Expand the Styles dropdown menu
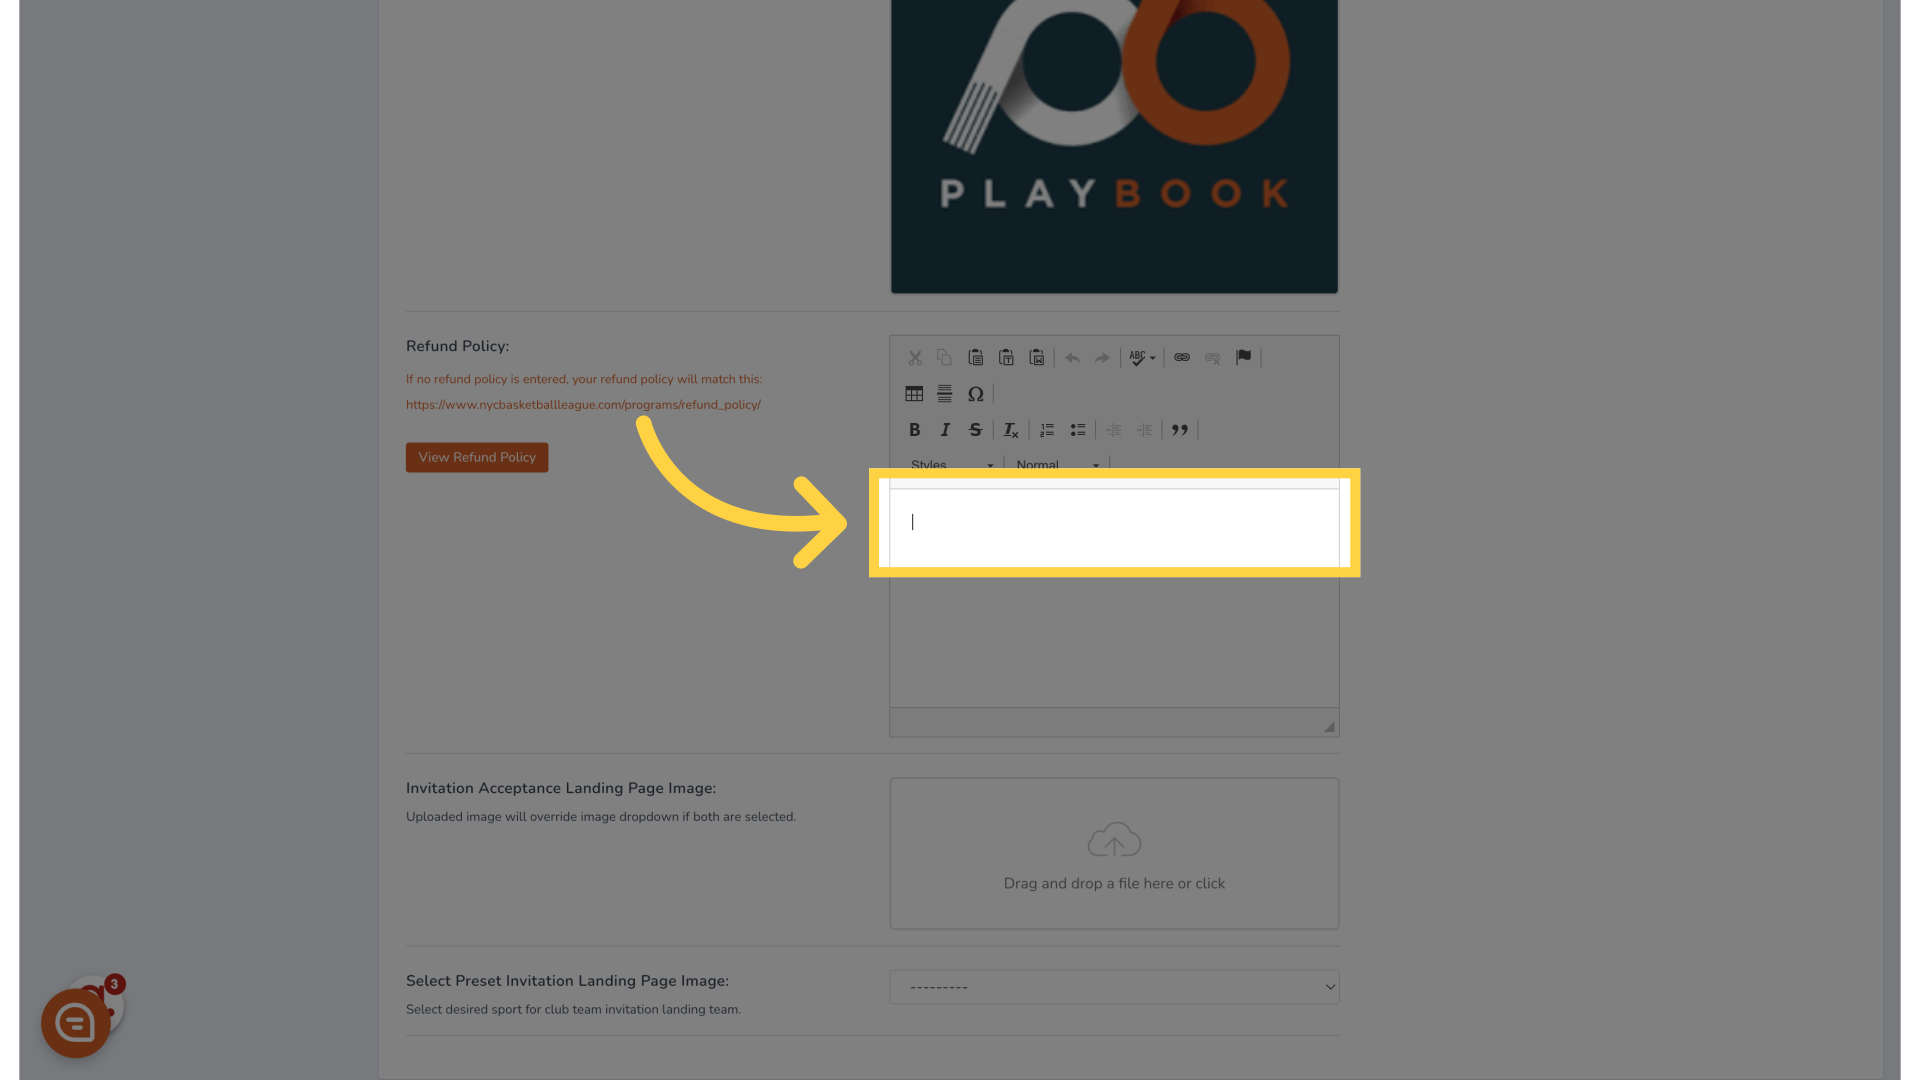This screenshot has height=1080, width=1920. pyautogui.click(x=949, y=464)
